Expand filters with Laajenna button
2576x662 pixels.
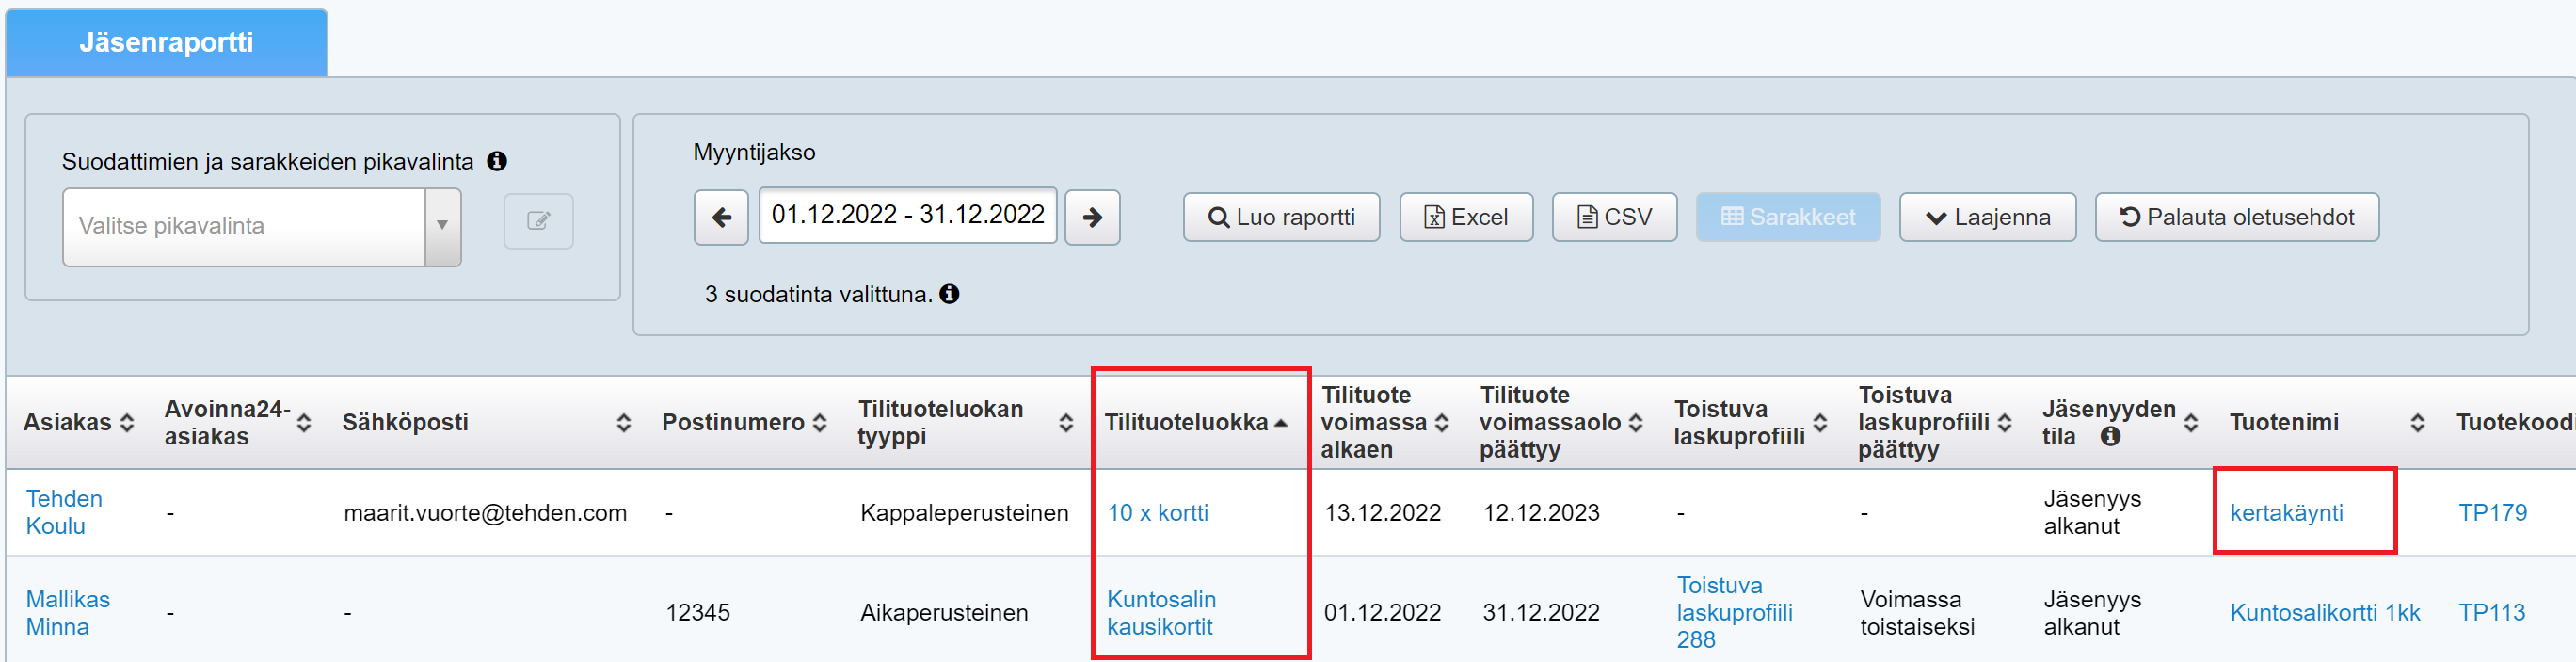tap(1987, 217)
